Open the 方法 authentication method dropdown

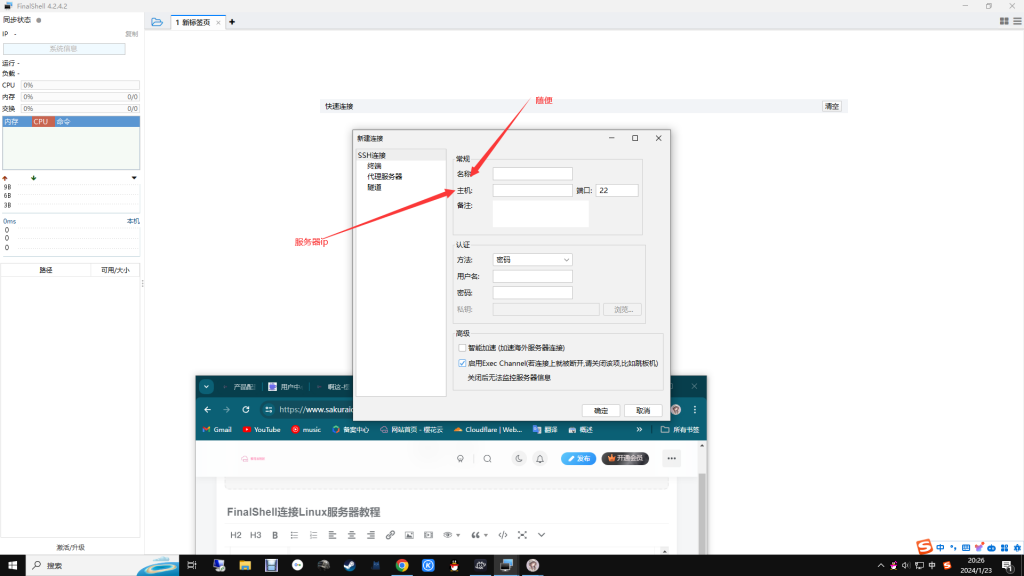tap(532, 260)
